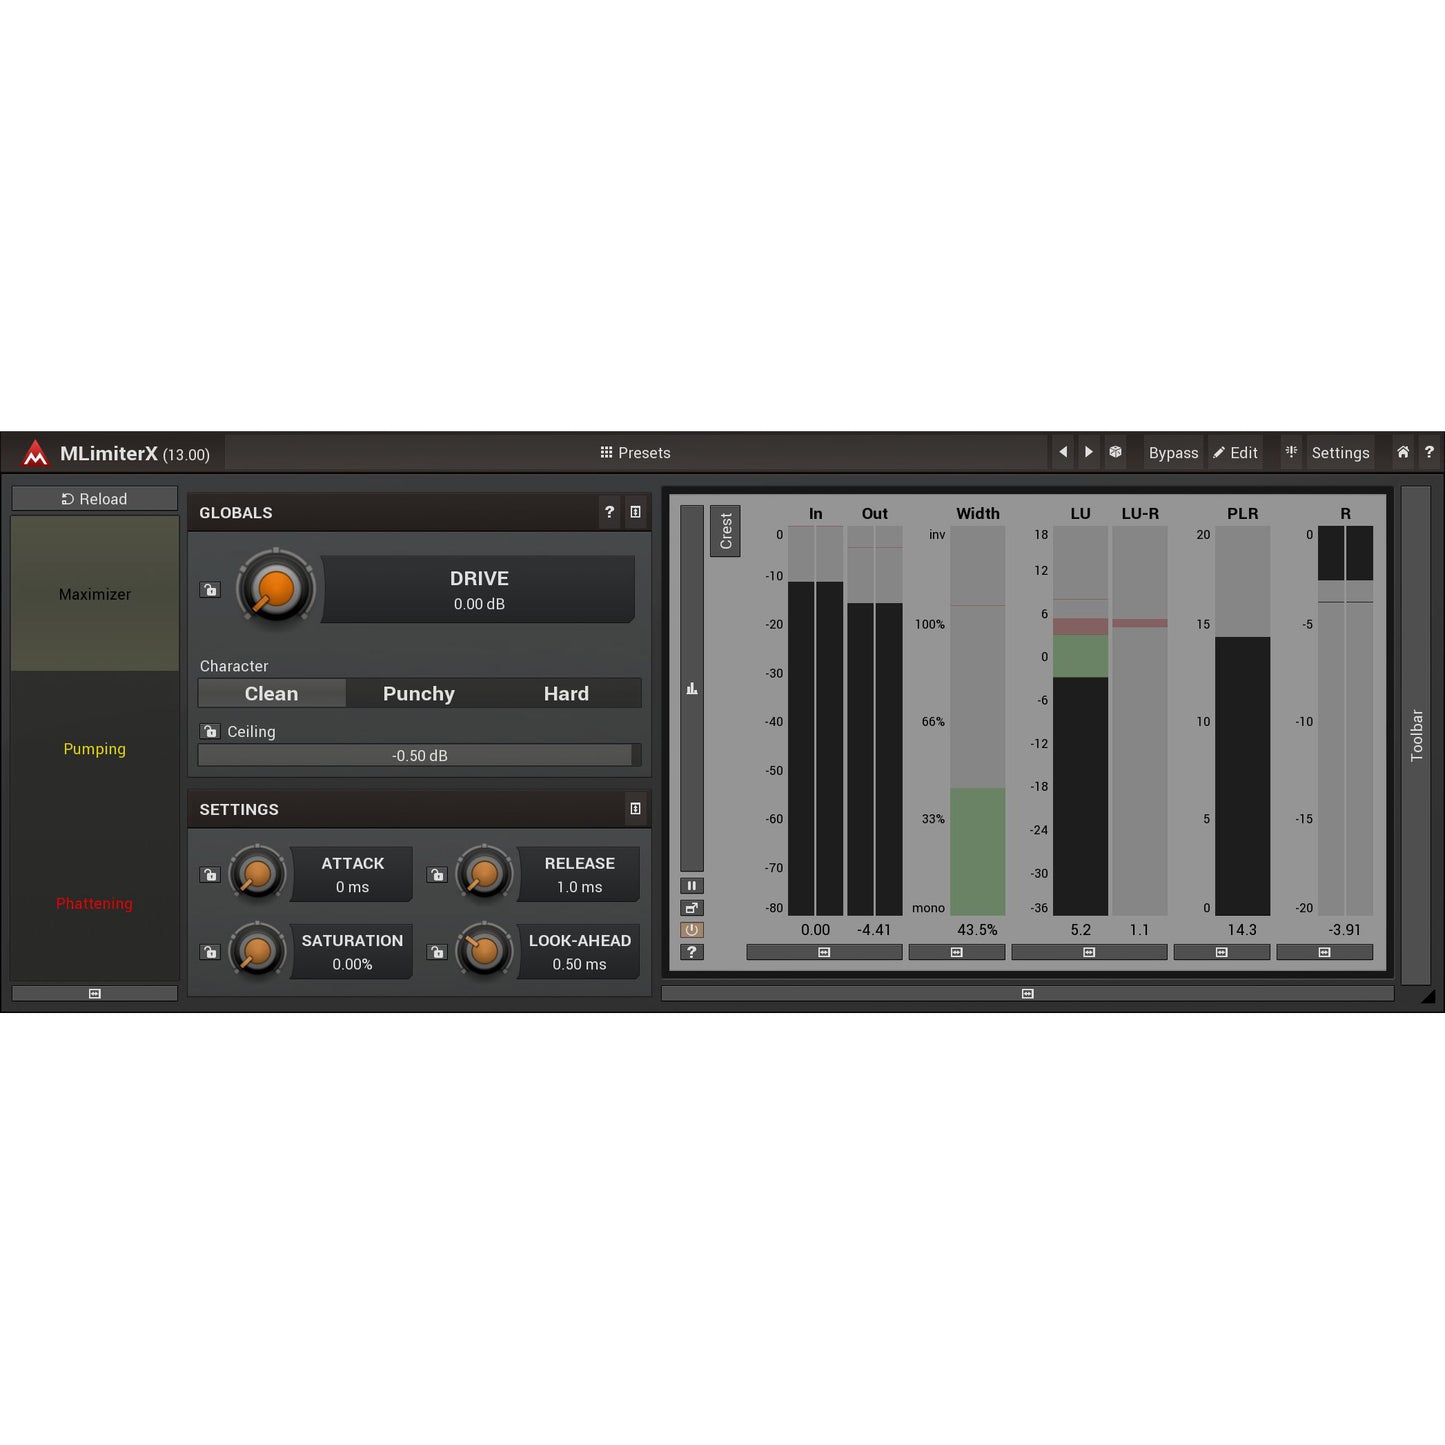Pause the meters display
Image resolution: width=1445 pixels, height=1445 pixels.
(x=691, y=886)
